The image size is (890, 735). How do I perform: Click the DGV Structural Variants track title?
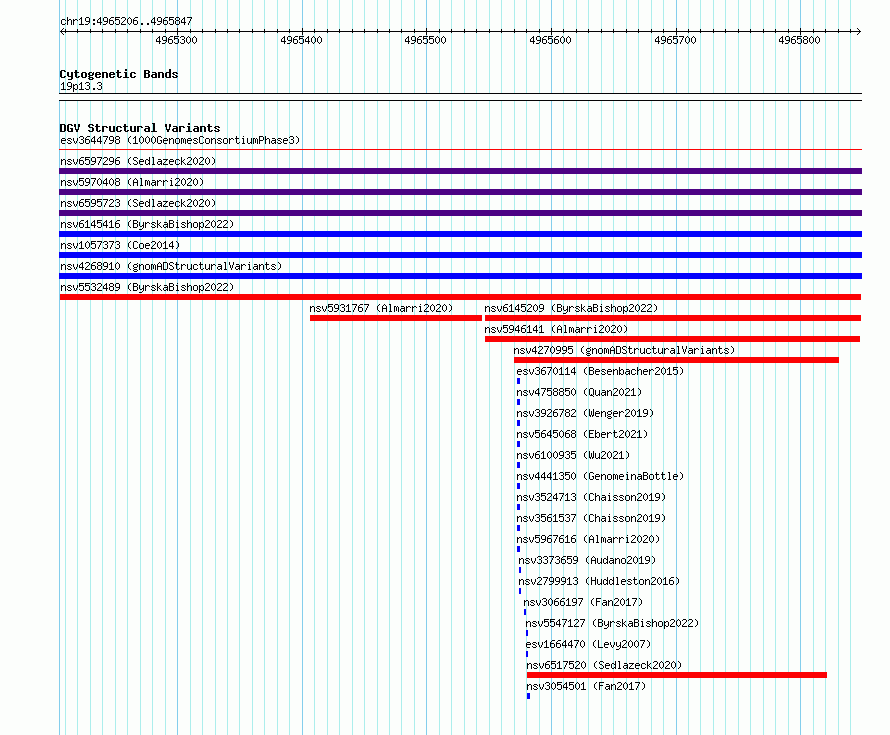click(140, 128)
